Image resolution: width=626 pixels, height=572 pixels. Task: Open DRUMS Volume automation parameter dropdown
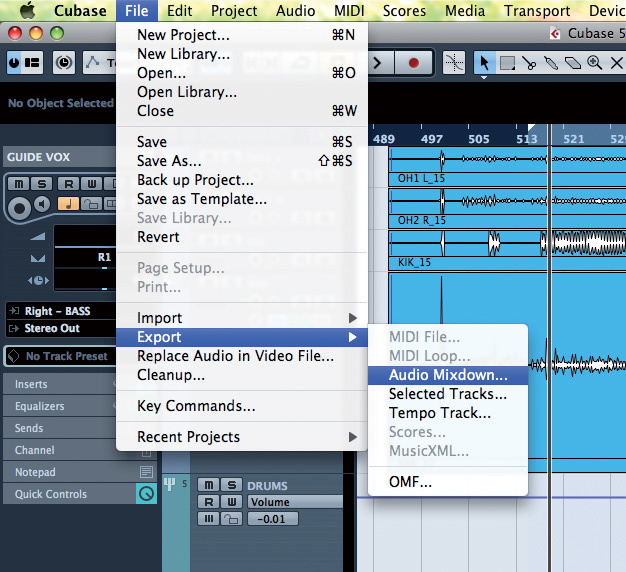(295, 502)
